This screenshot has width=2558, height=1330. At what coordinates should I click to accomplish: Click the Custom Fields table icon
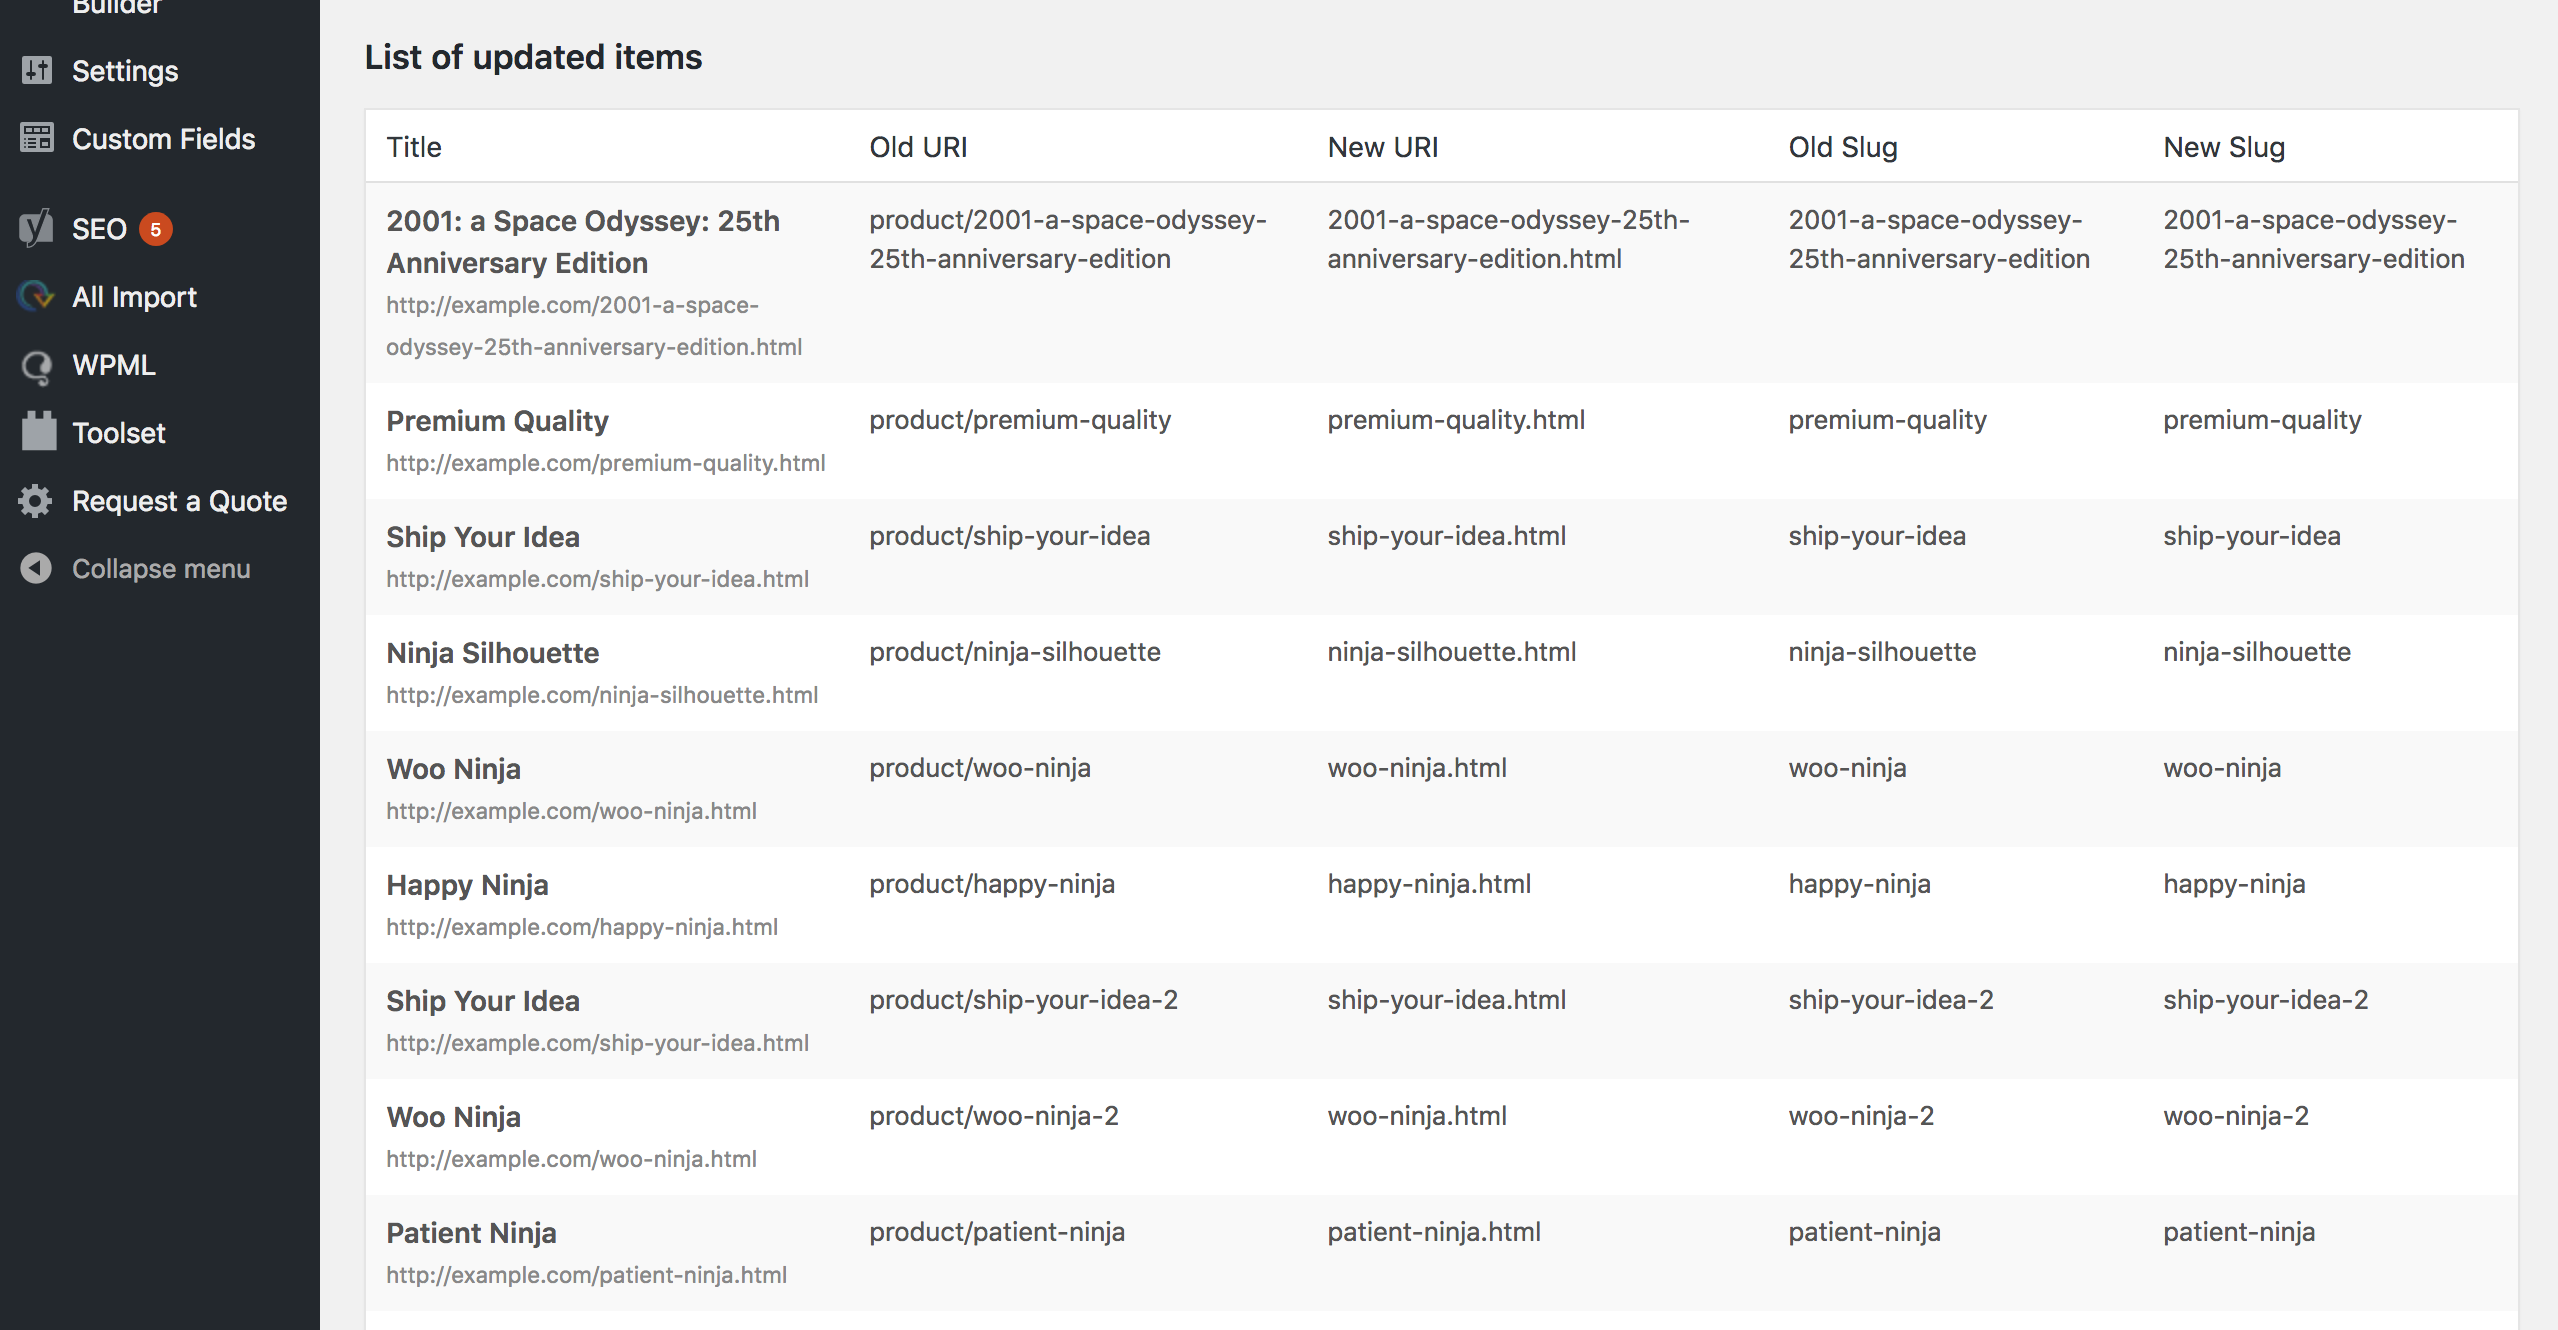pyautogui.click(x=37, y=139)
